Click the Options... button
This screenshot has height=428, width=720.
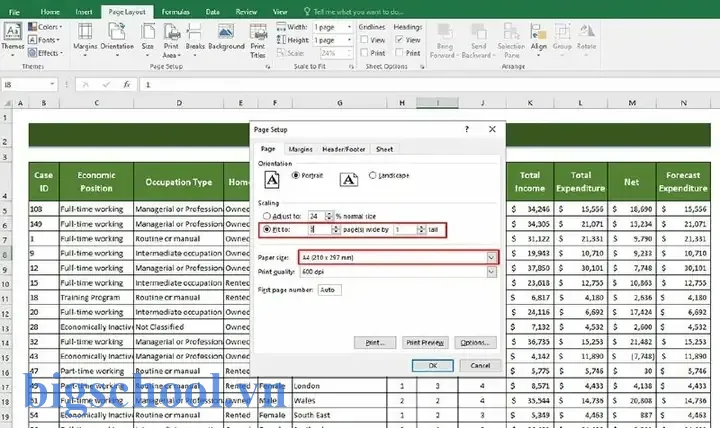(x=475, y=342)
